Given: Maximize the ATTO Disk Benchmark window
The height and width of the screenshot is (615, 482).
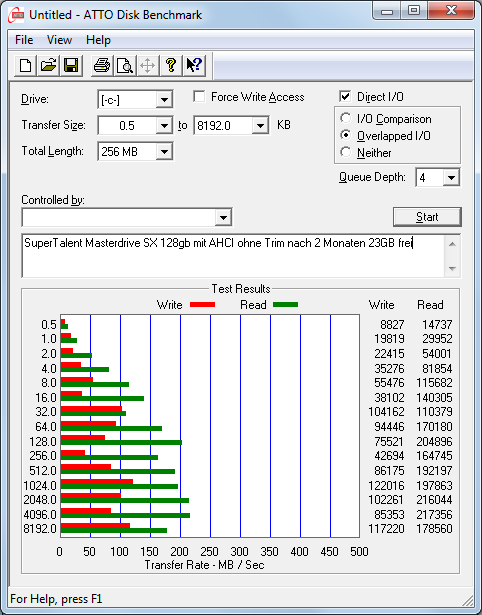Looking at the screenshot, I should [x=414, y=11].
